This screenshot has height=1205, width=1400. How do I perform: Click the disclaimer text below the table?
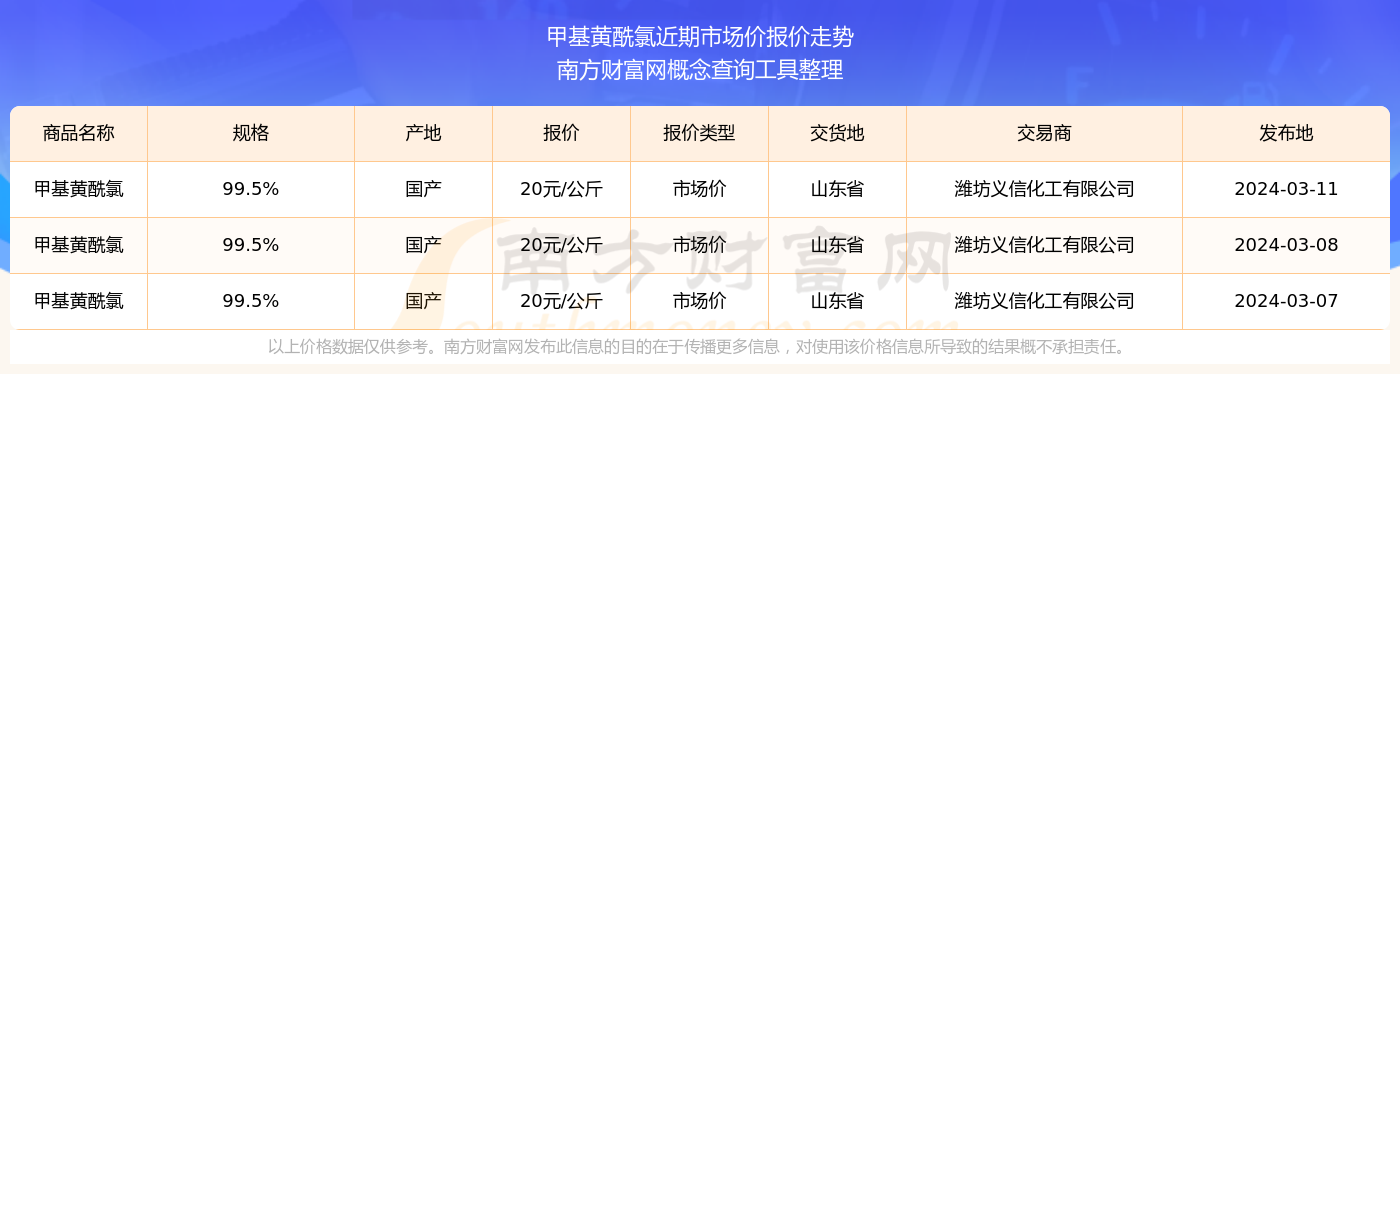[x=700, y=347]
